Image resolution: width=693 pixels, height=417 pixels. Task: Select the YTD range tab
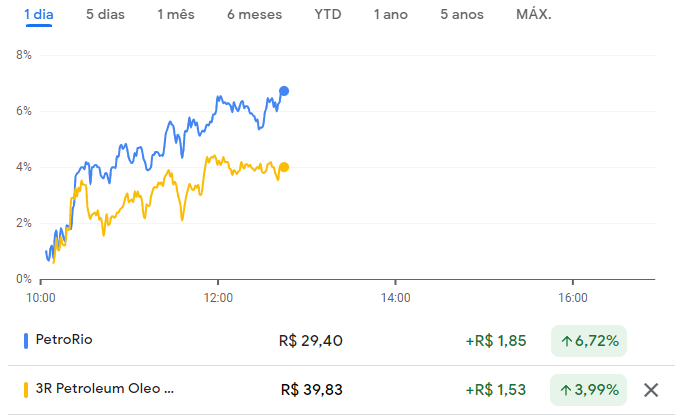coord(327,15)
